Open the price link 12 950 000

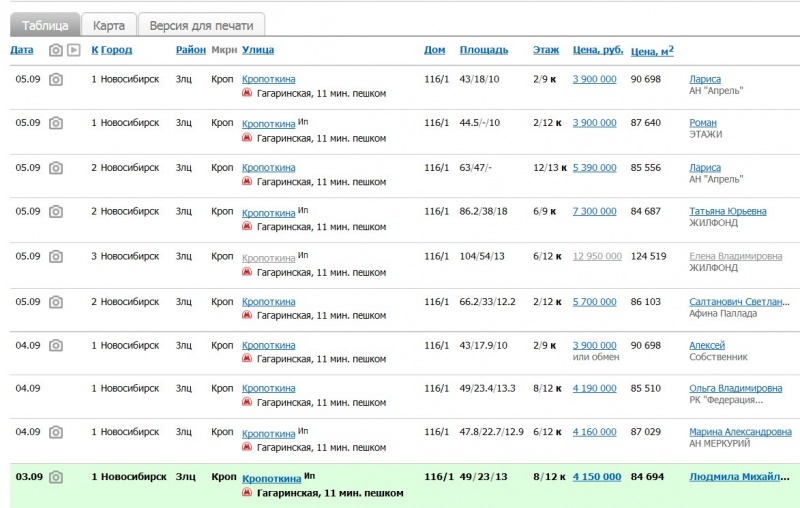pos(597,256)
